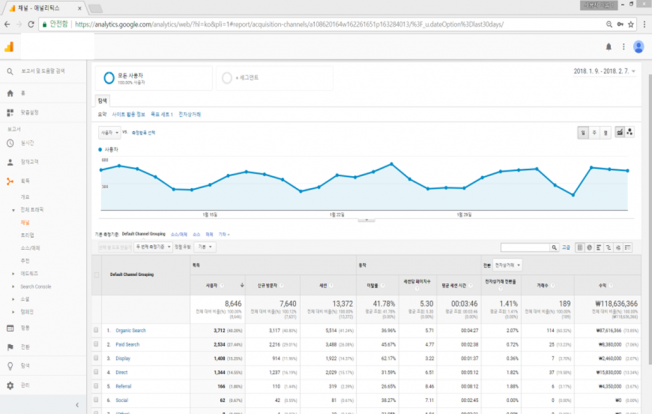Image resolution: width=652 pixels, height=414 pixels.
Task: Click into the table search field
Action: click(x=525, y=247)
